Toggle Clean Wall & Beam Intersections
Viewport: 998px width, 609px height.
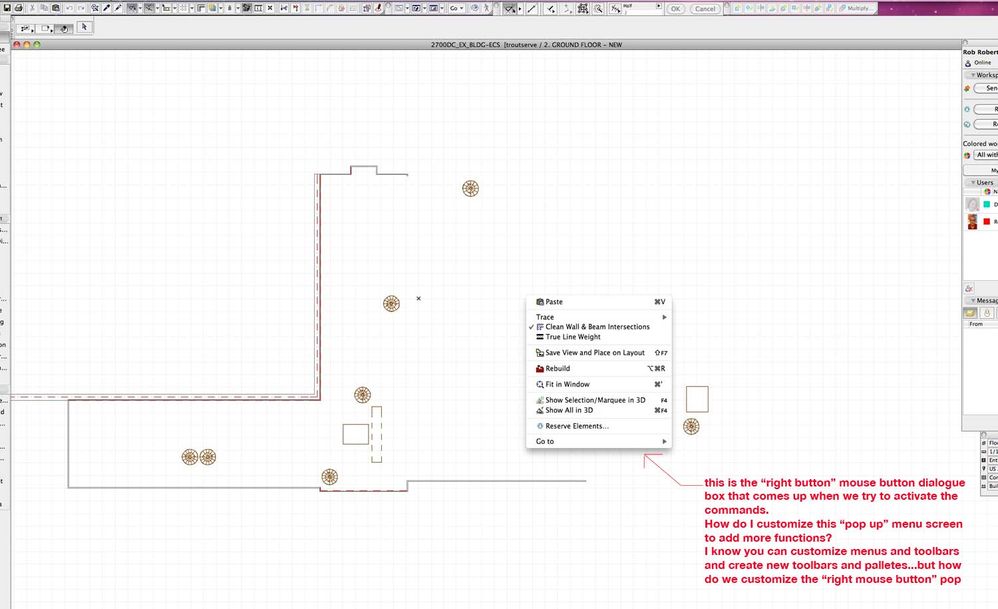[598, 326]
